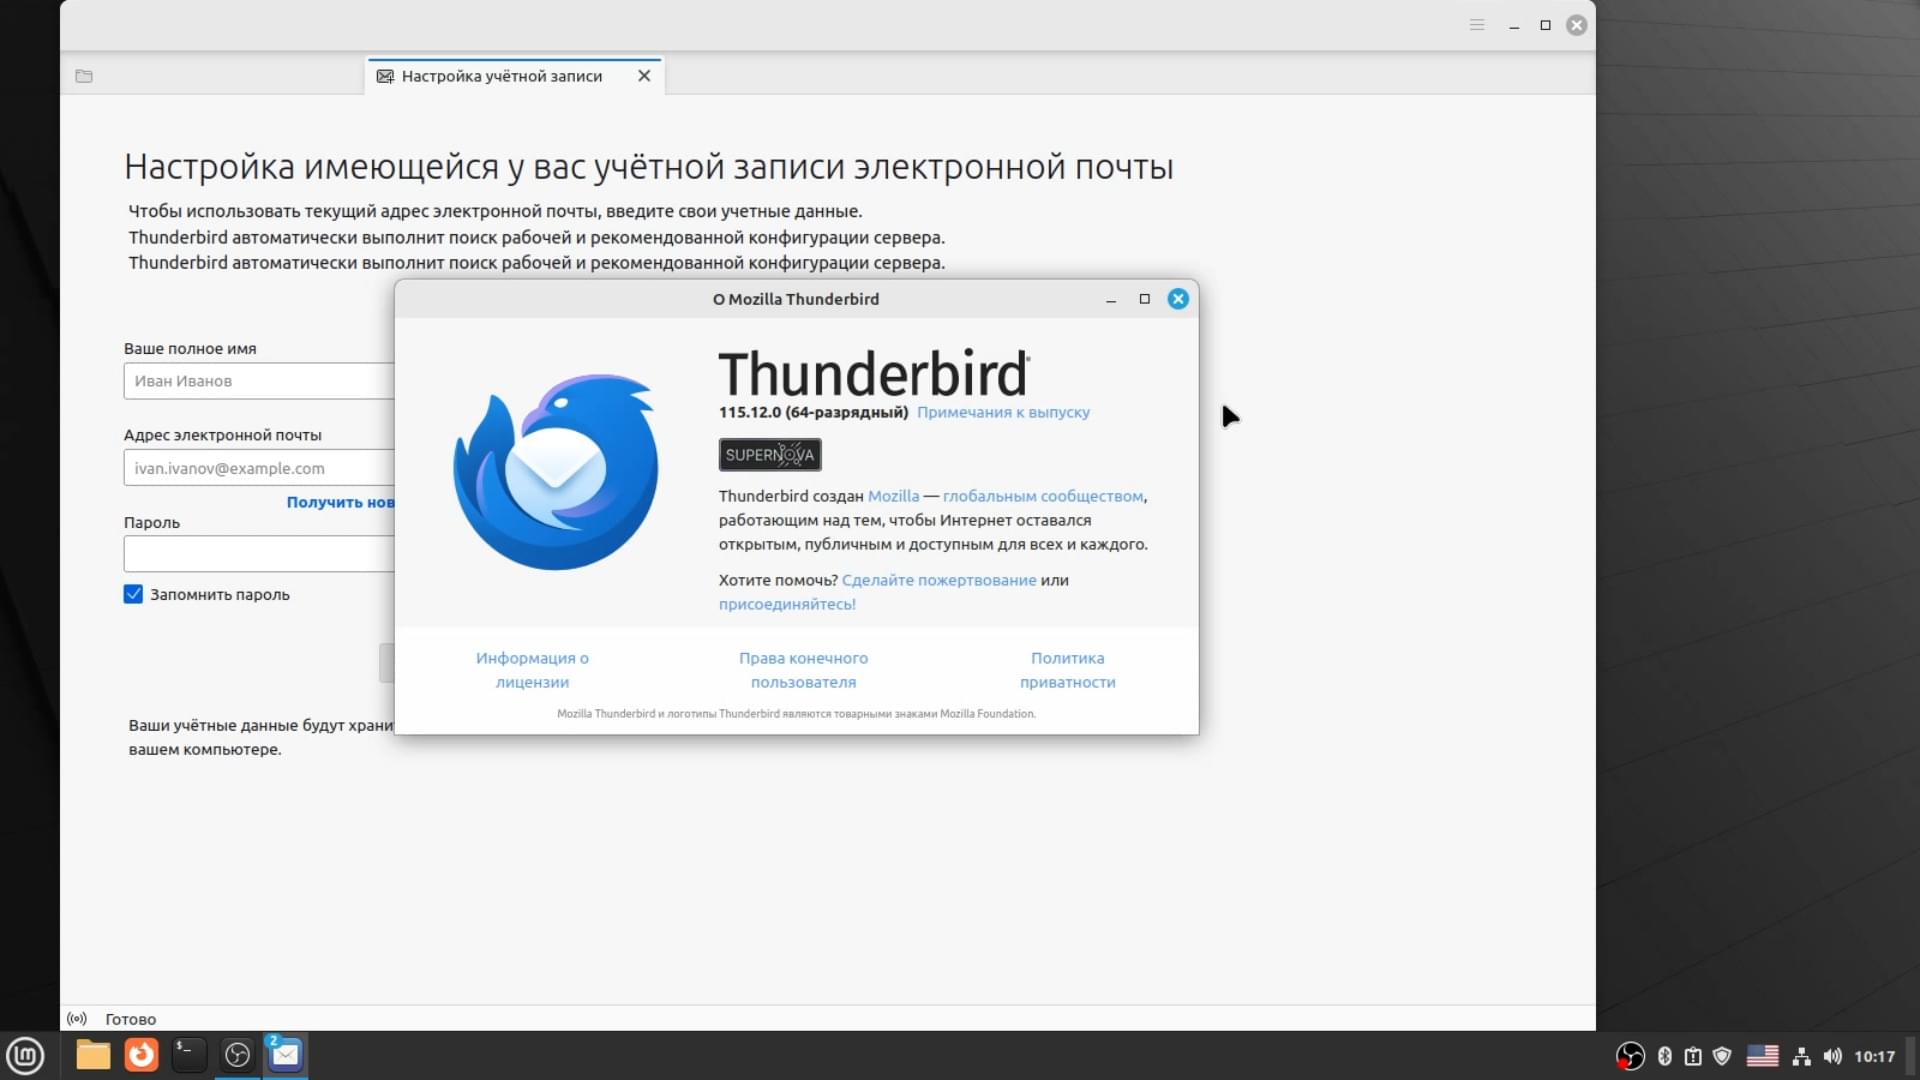Screen dimensions: 1920x1080
Task: Maximize the main Thunderbird window
Action: [1545, 25]
